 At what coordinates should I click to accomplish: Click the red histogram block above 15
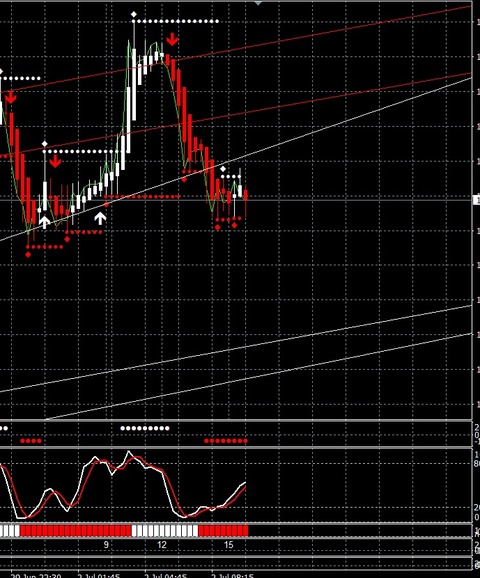(x=223, y=531)
